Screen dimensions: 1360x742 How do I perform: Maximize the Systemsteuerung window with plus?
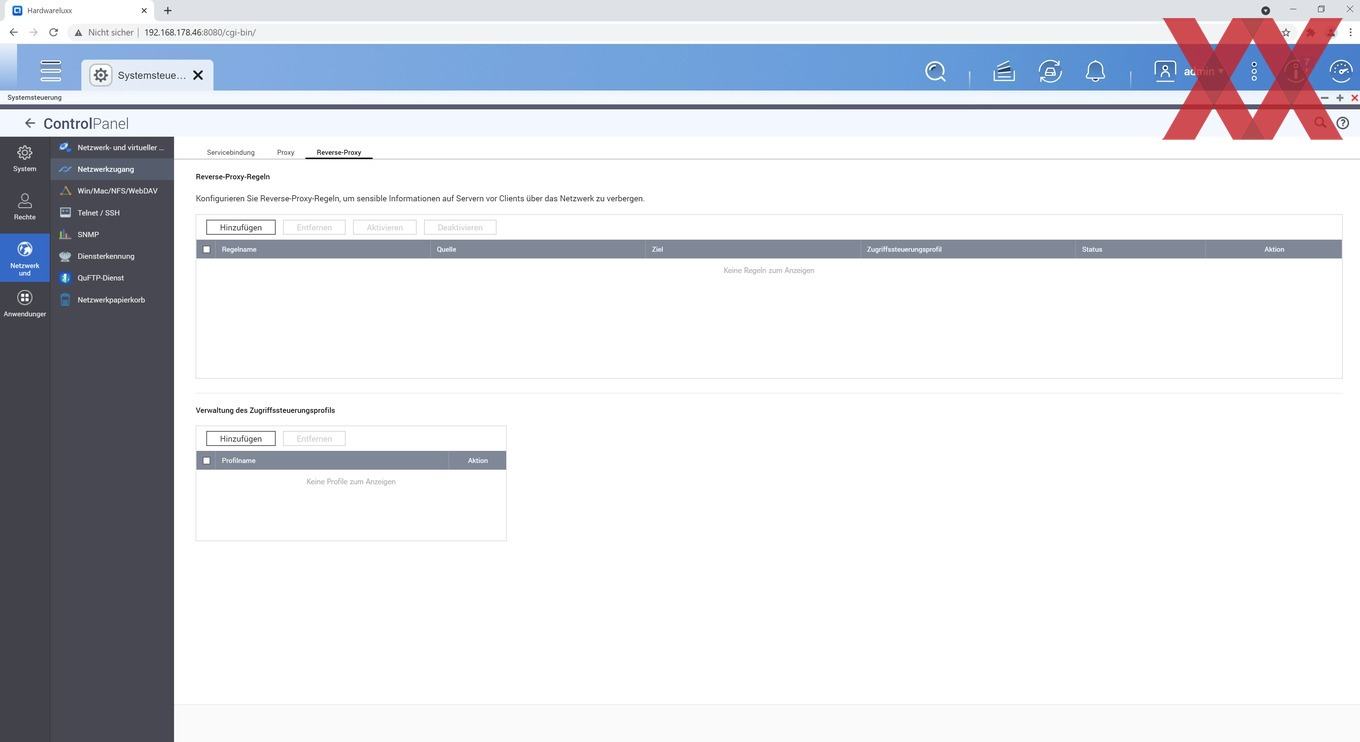coord(1340,98)
